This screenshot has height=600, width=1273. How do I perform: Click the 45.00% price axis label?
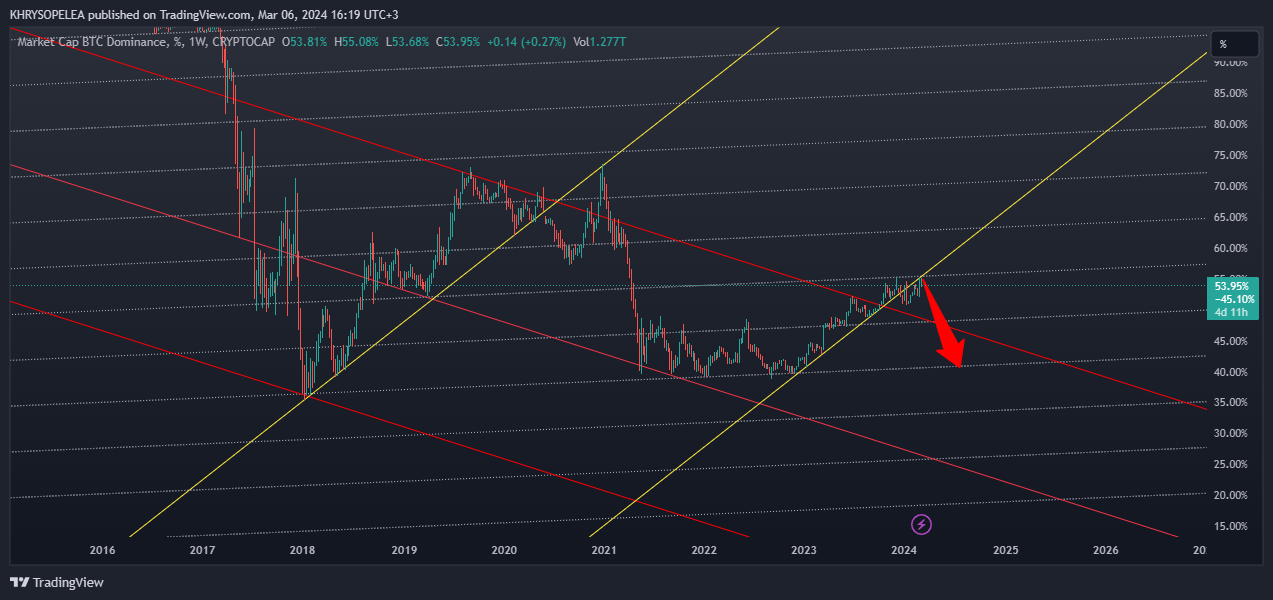coord(1230,341)
